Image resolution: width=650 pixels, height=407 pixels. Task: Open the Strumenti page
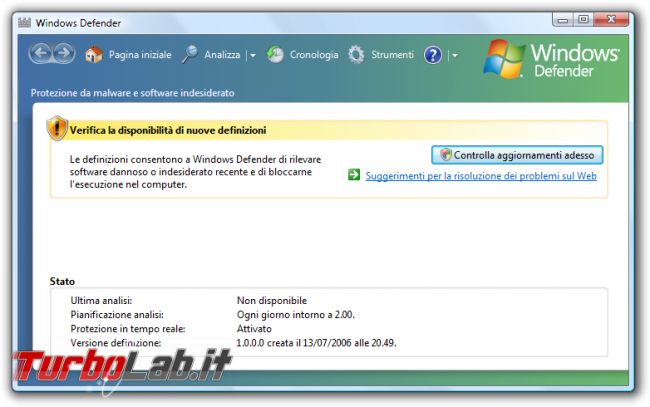[393, 55]
